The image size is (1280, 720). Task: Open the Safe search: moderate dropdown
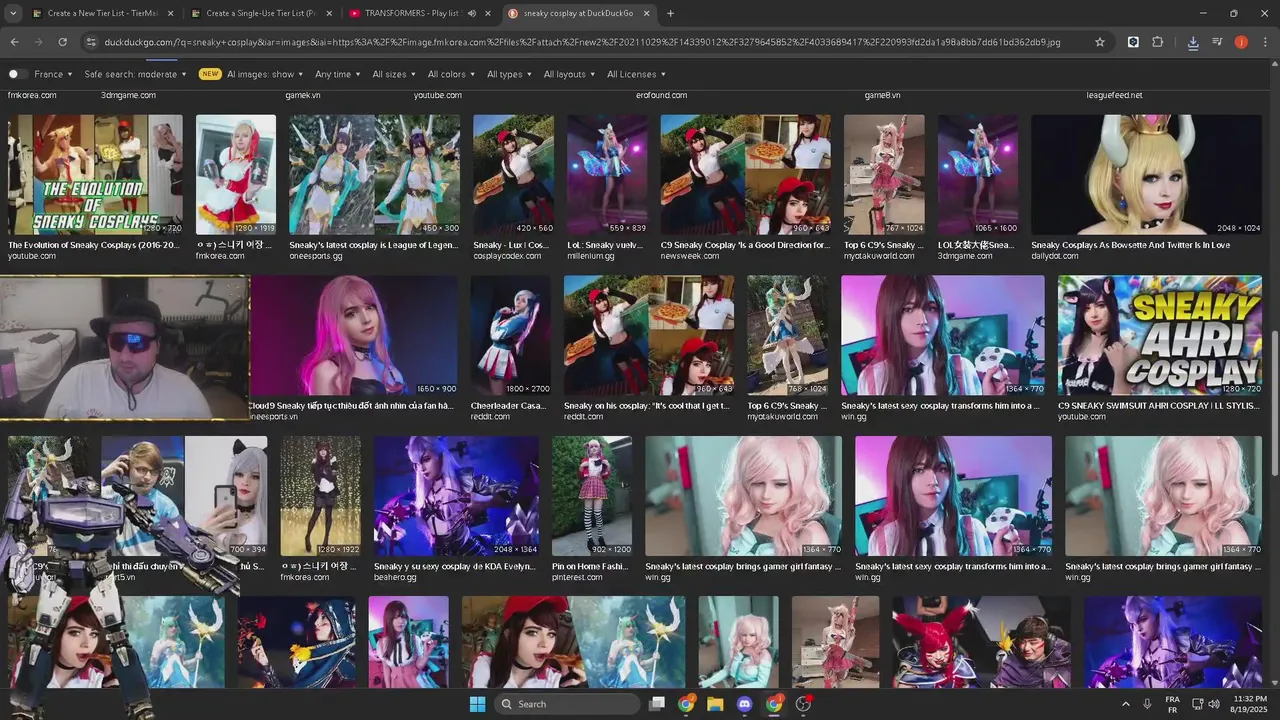click(x=135, y=74)
